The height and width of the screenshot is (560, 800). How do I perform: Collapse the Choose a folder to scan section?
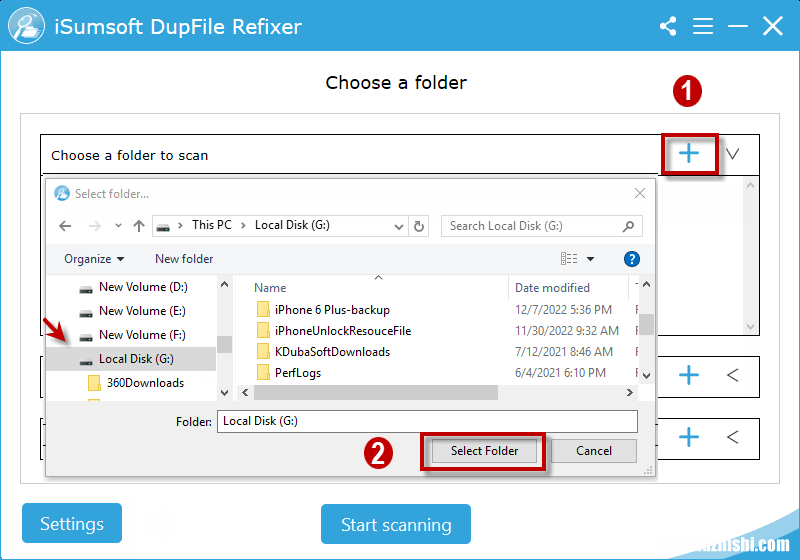pos(733,154)
